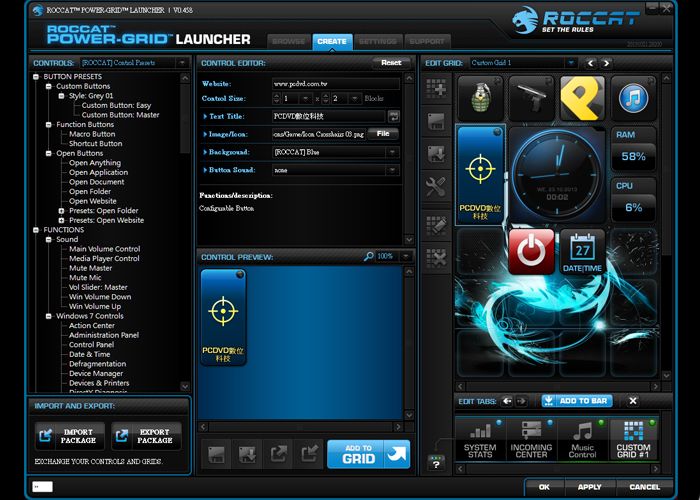Screen dimensions: 700x500
Task: Collapse the Custom Buttons tree node
Action: pyautogui.click(x=48, y=86)
